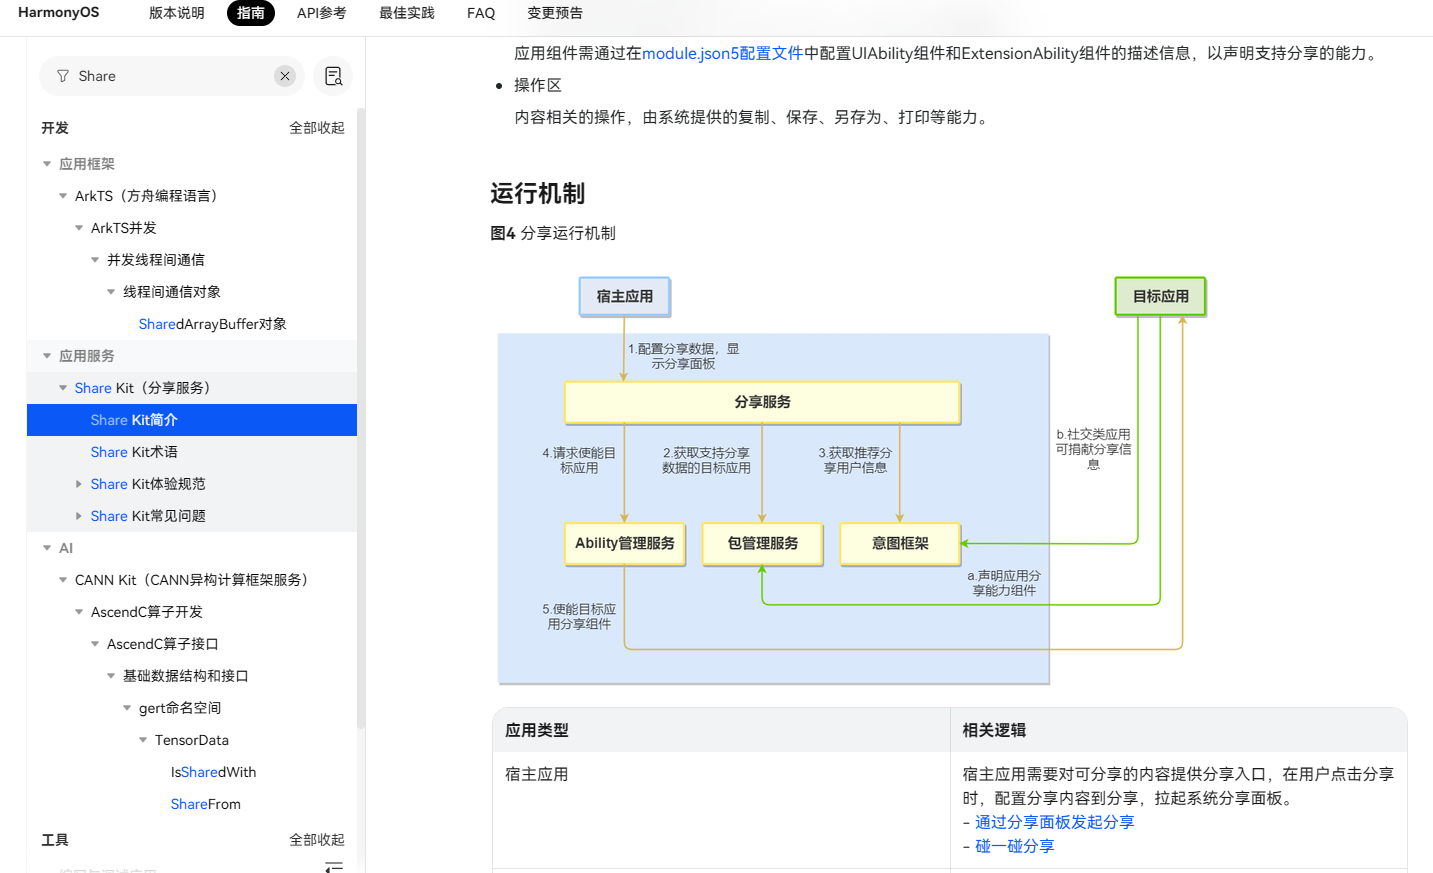Collapse the TensorData node

[143, 740]
